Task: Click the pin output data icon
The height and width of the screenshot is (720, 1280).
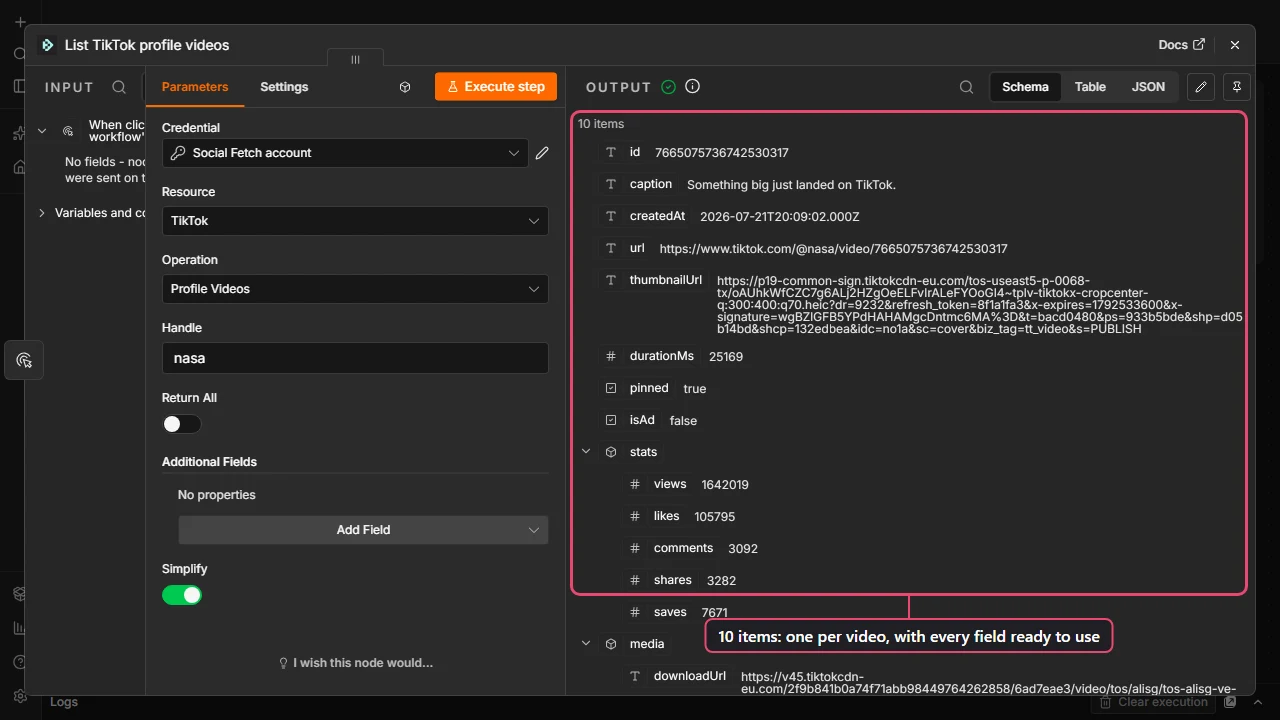Action: click(x=1237, y=87)
